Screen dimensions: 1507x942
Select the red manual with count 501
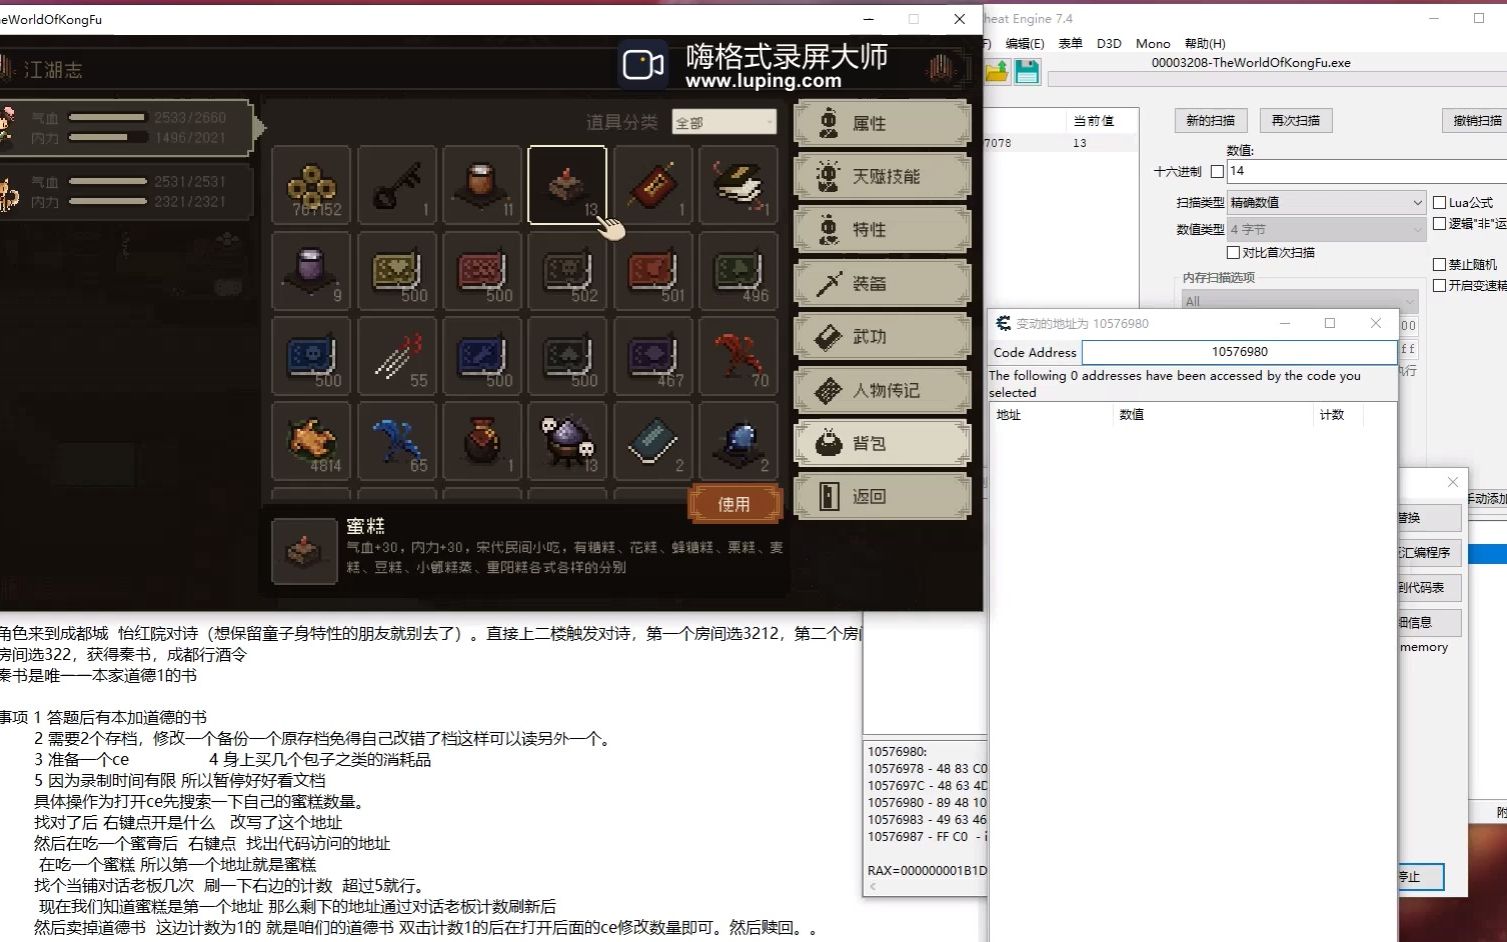click(x=653, y=271)
